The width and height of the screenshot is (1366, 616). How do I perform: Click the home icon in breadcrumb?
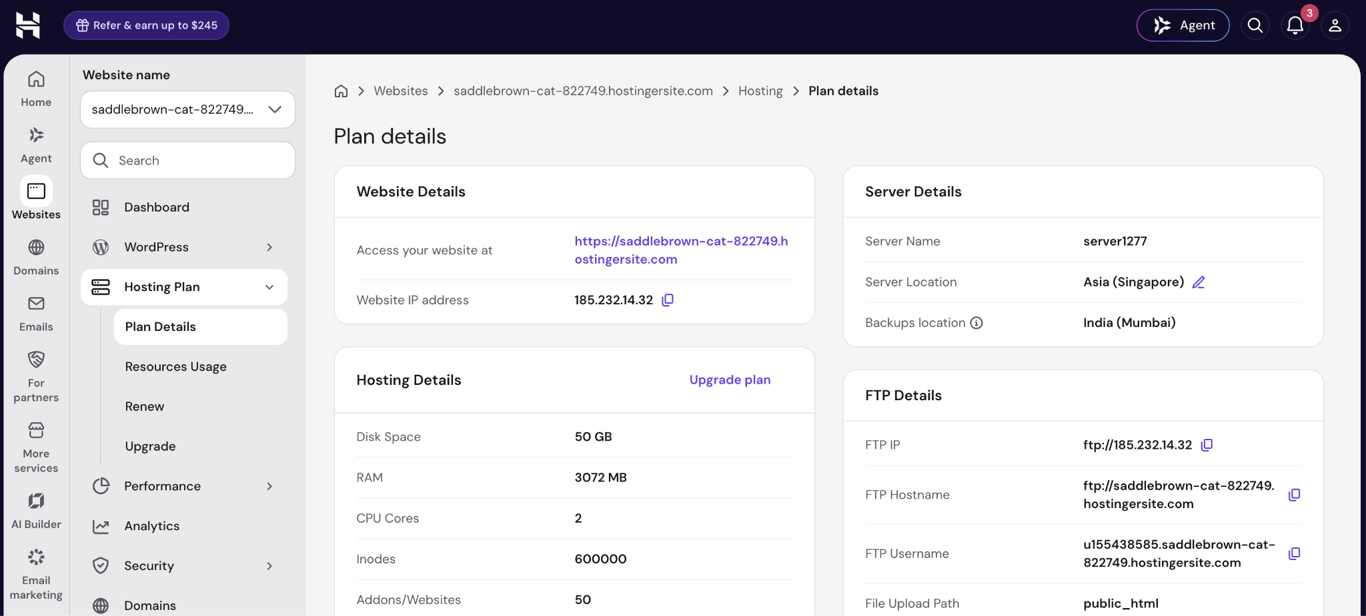pyautogui.click(x=341, y=91)
